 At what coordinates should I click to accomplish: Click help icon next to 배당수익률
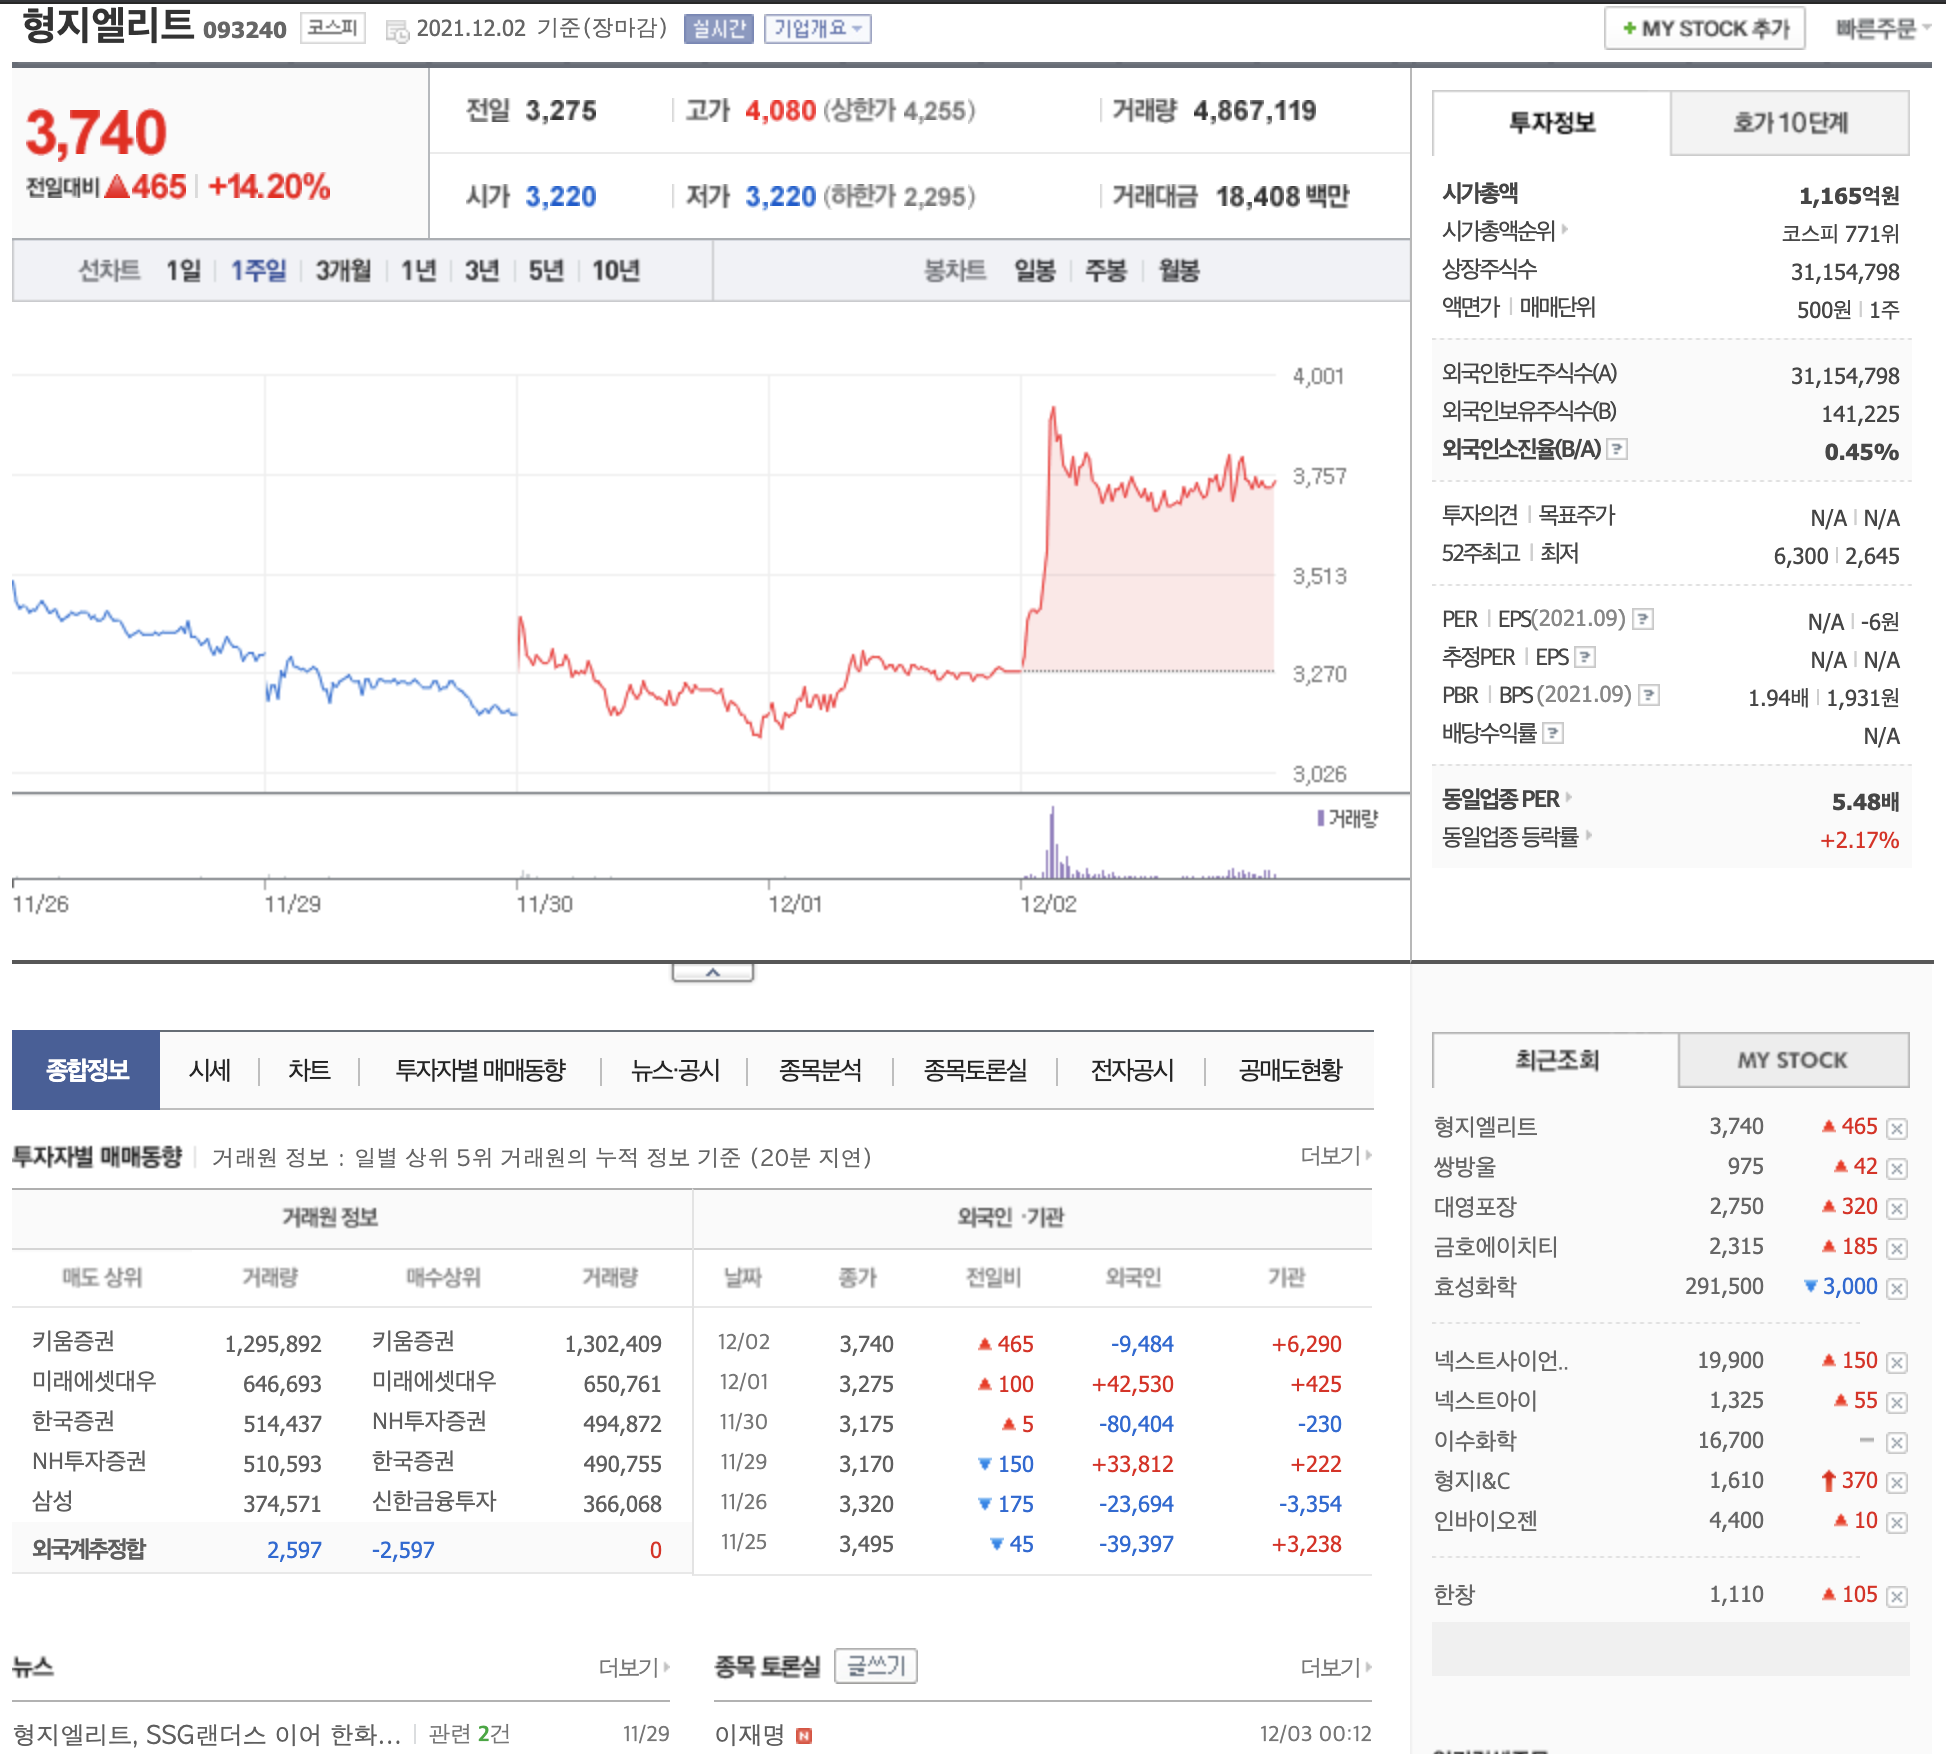(x=1553, y=734)
